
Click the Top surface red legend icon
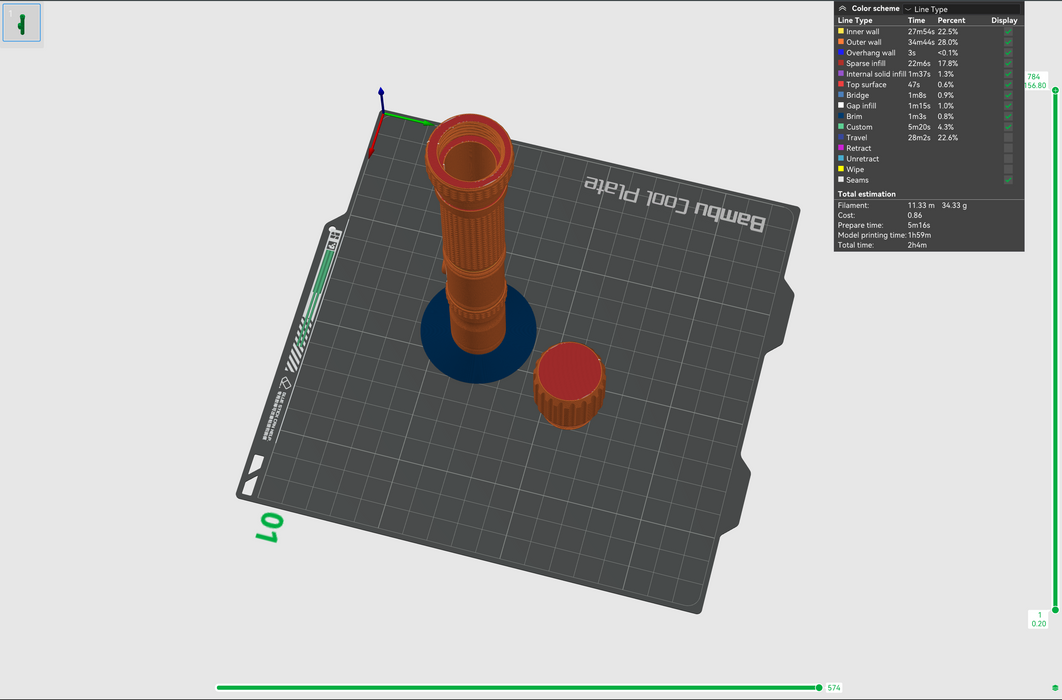841,85
